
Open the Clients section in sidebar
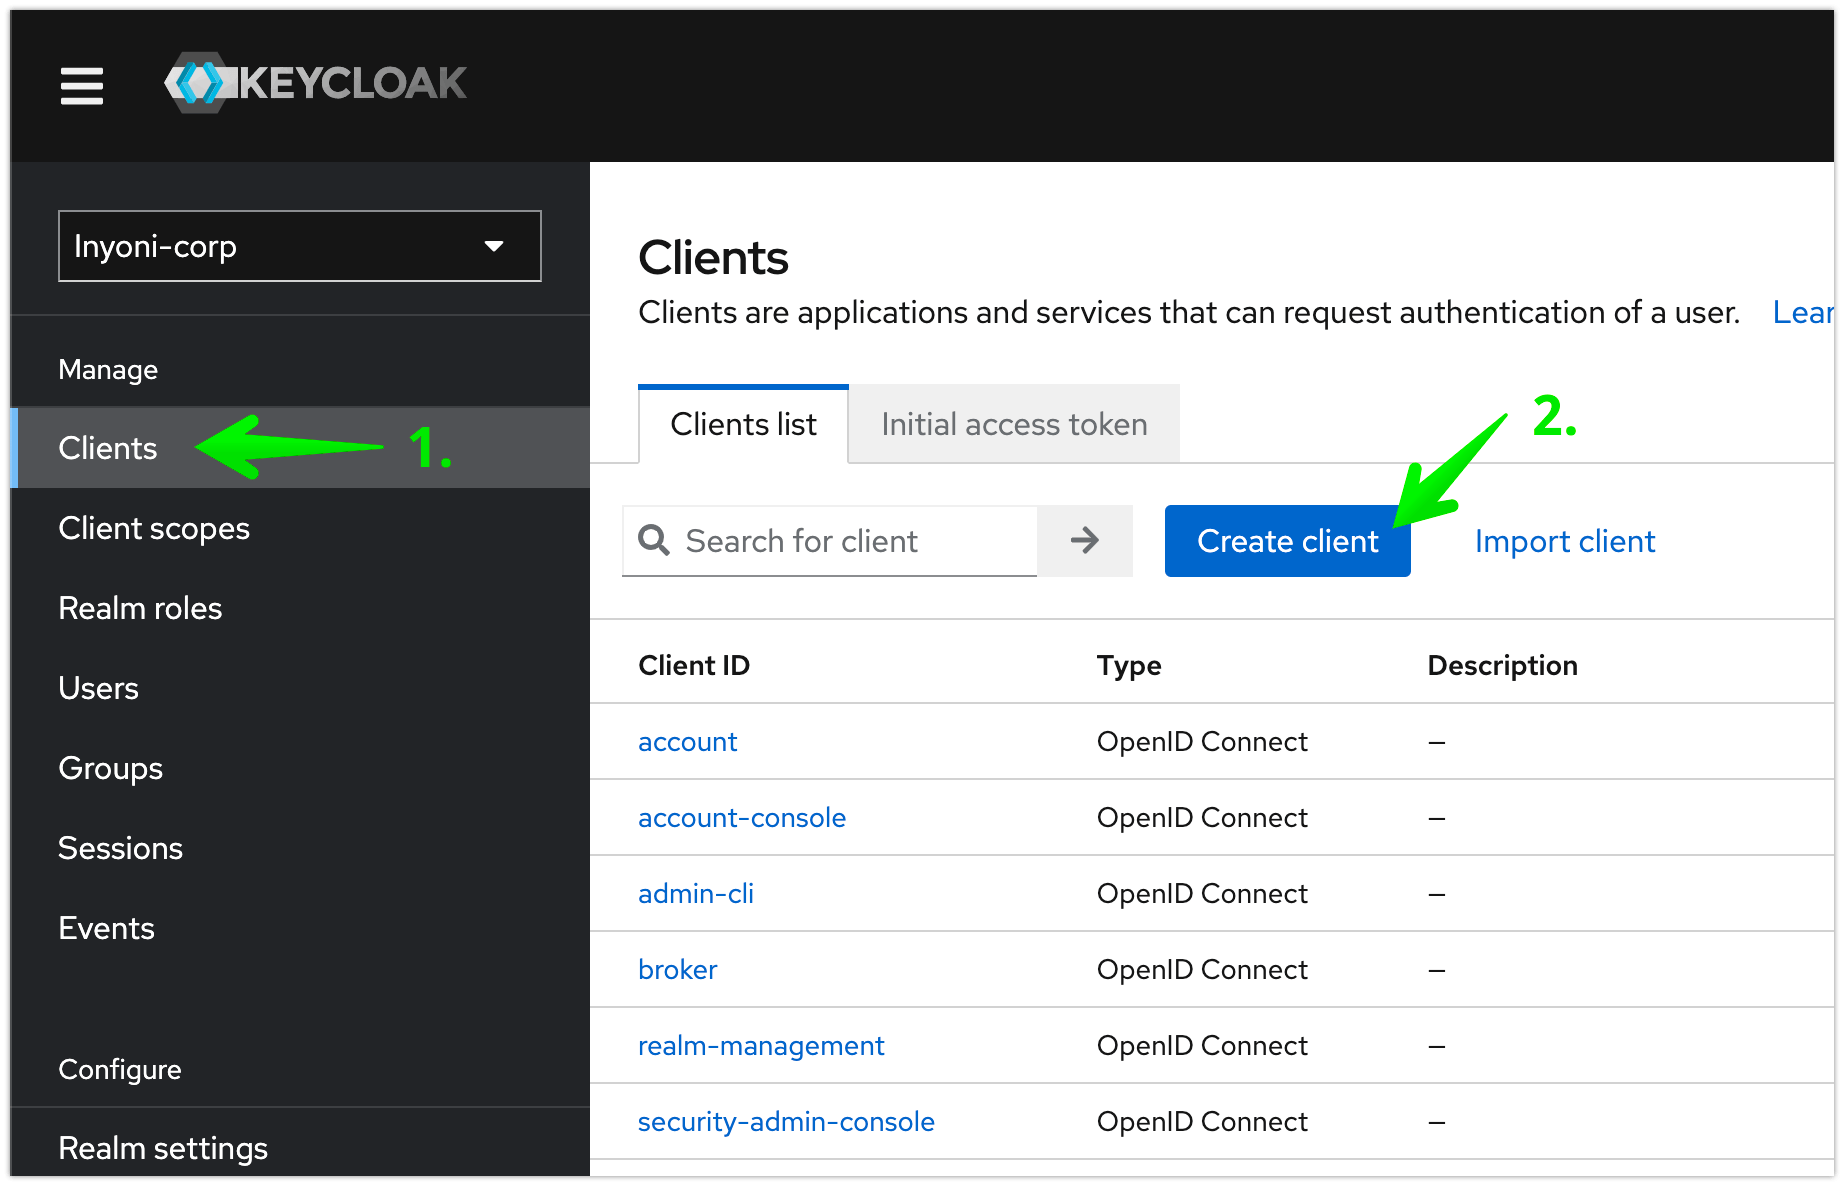107,448
